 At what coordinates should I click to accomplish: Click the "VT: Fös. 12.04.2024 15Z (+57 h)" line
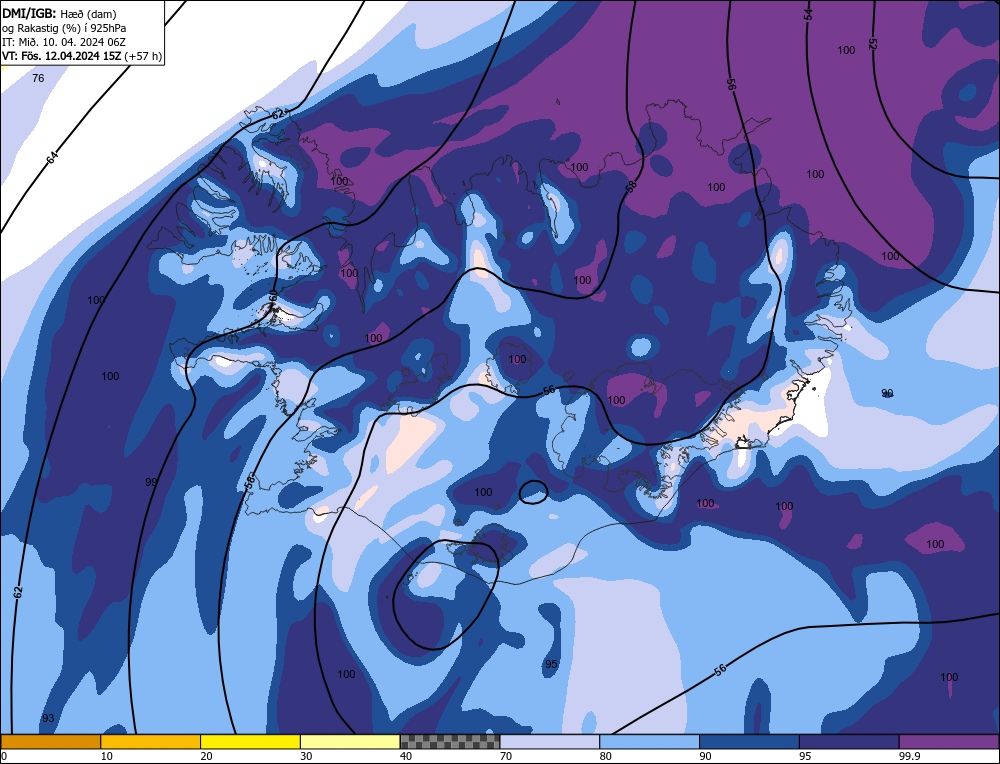coord(82,56)
